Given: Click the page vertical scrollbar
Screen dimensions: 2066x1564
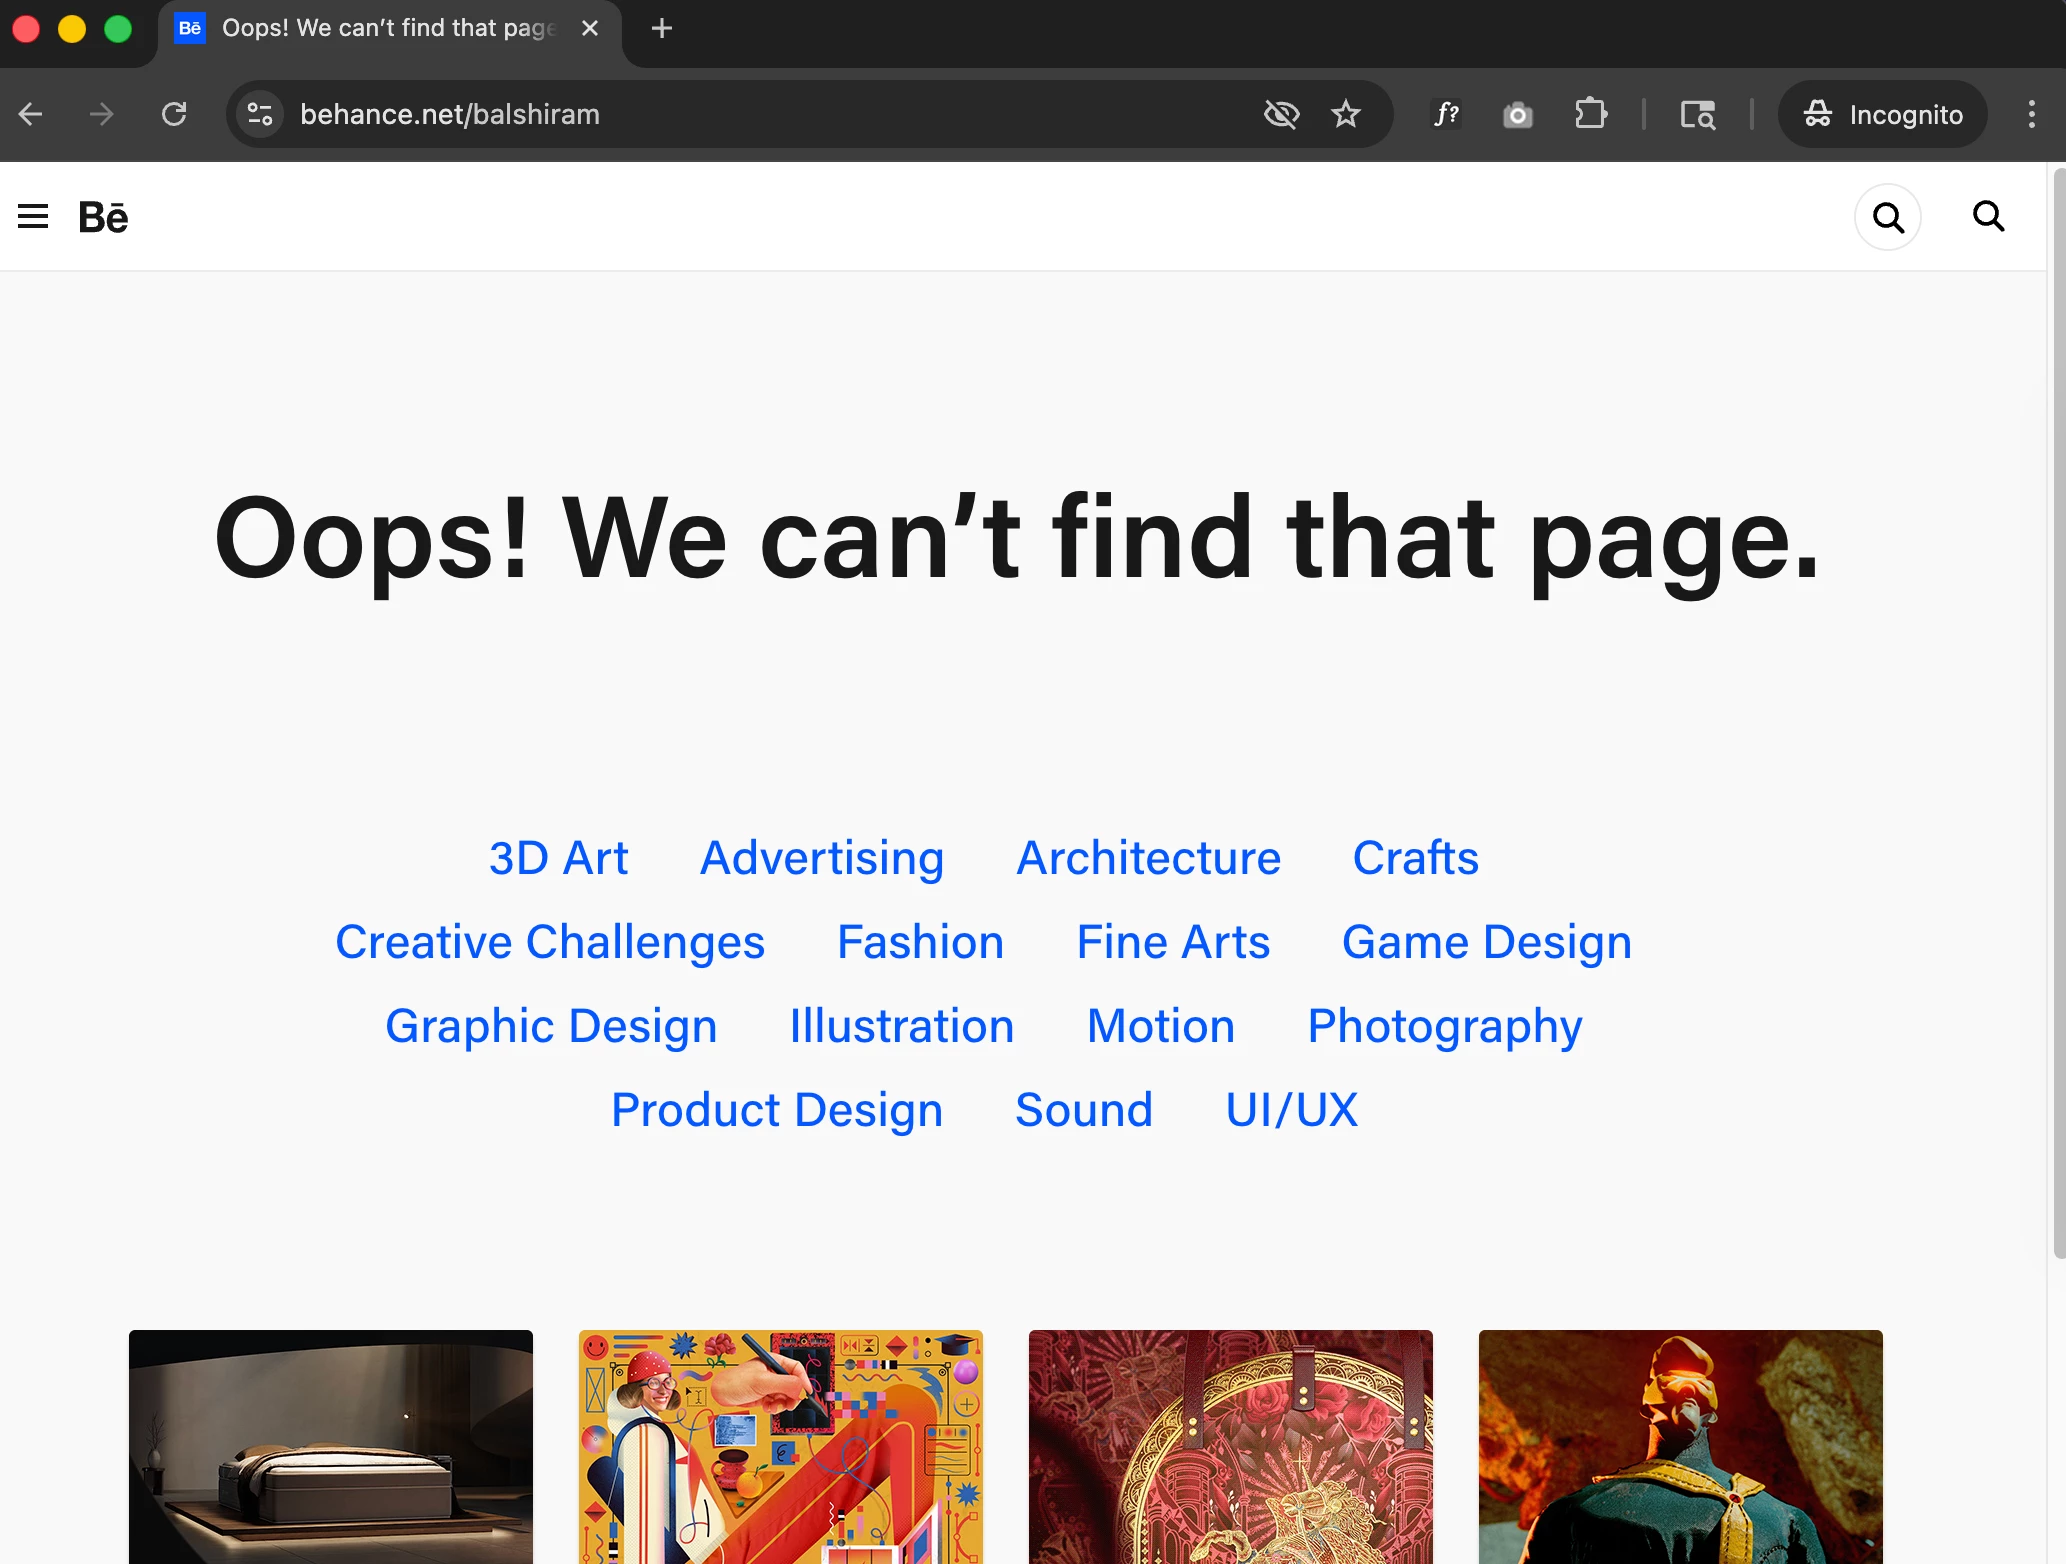Looking at the screenshot, I should 2058,700.
